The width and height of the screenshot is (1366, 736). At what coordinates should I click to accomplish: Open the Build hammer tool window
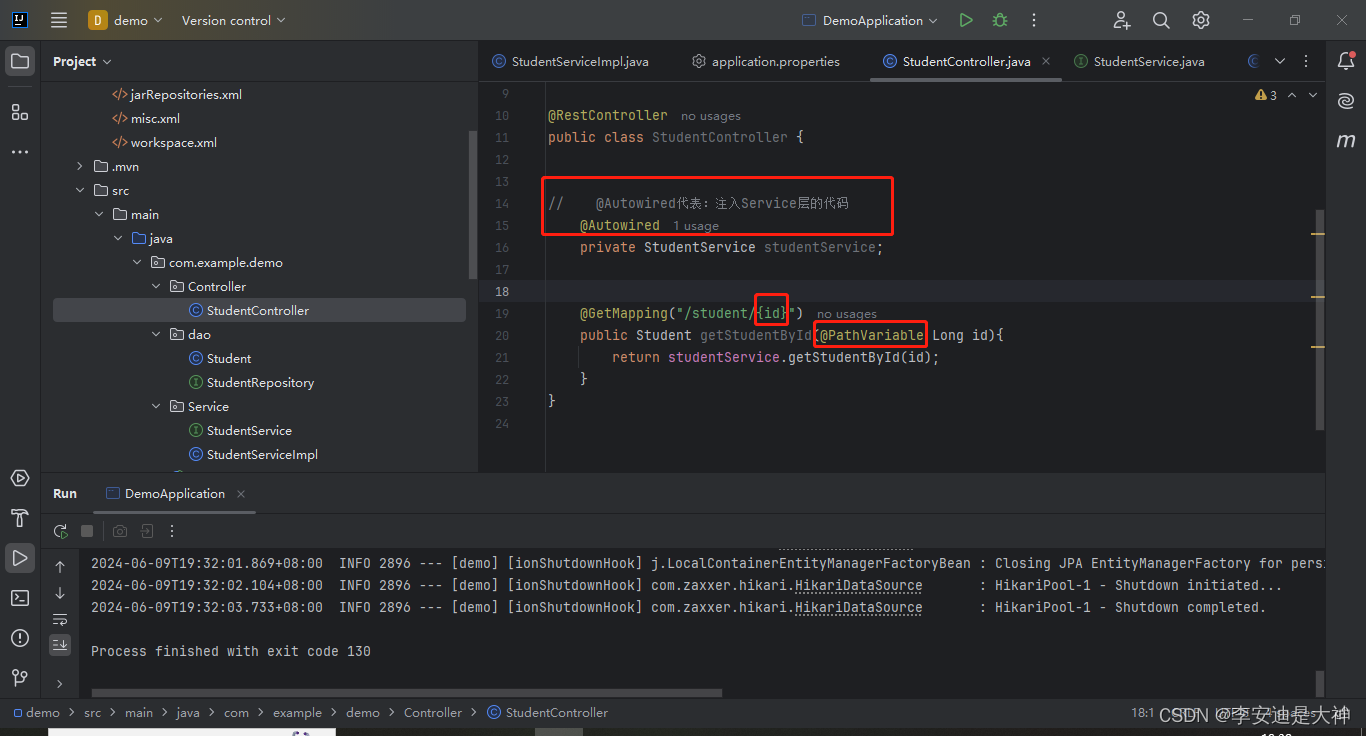20,518
